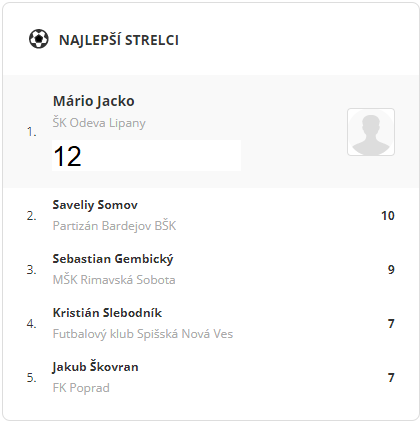This screenshot has width=420, height=422.
Task: Click the Najlepší strelci heading
Action: pyautogui.click(x=119, y=40)
